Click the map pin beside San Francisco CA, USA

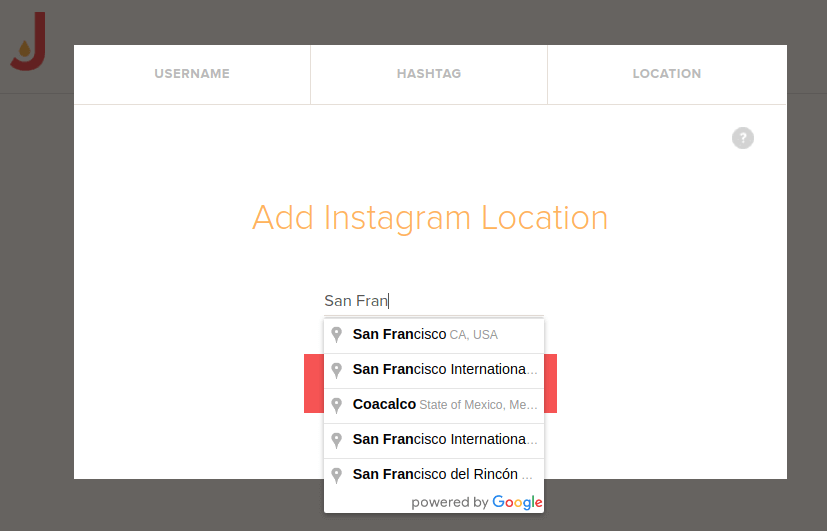pyautogui.click(x=336, y=335)
